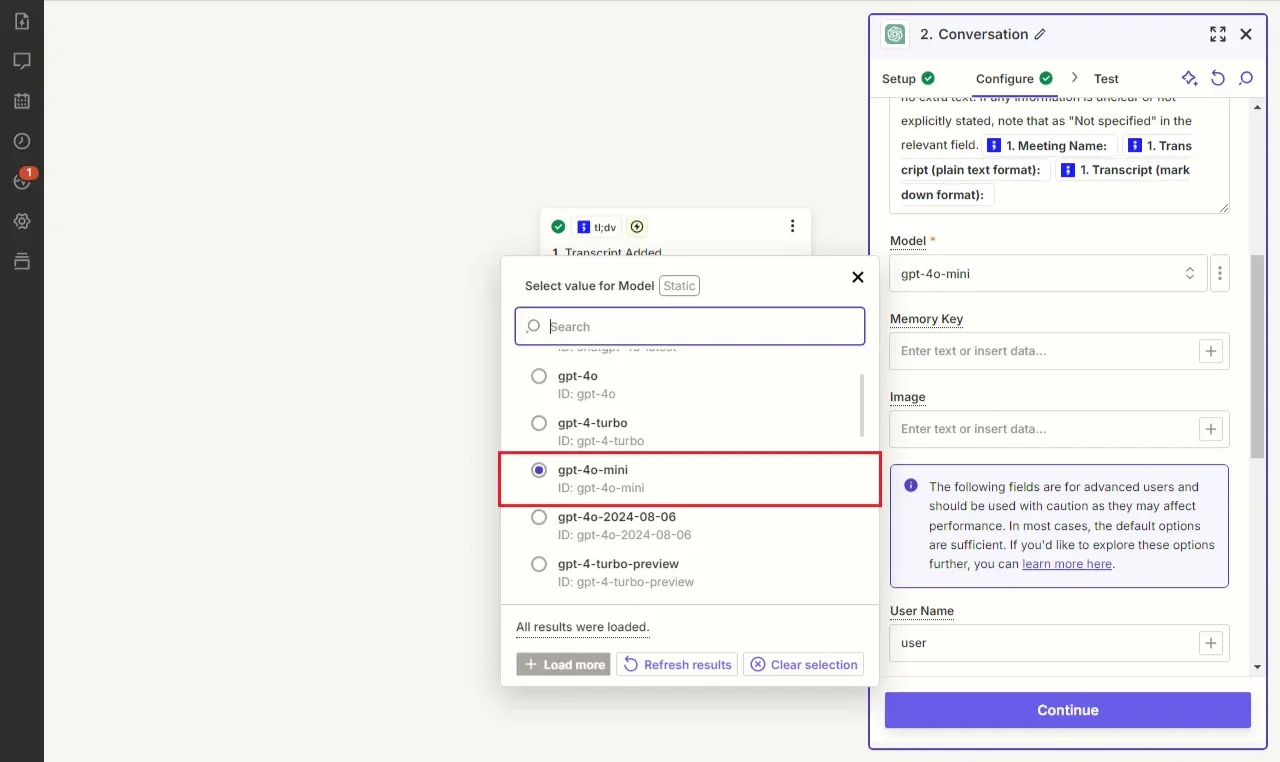Viewport: 1280px width, 762px height.
Task: Expand the step panel to full screen
Action: click(1217, 34)
